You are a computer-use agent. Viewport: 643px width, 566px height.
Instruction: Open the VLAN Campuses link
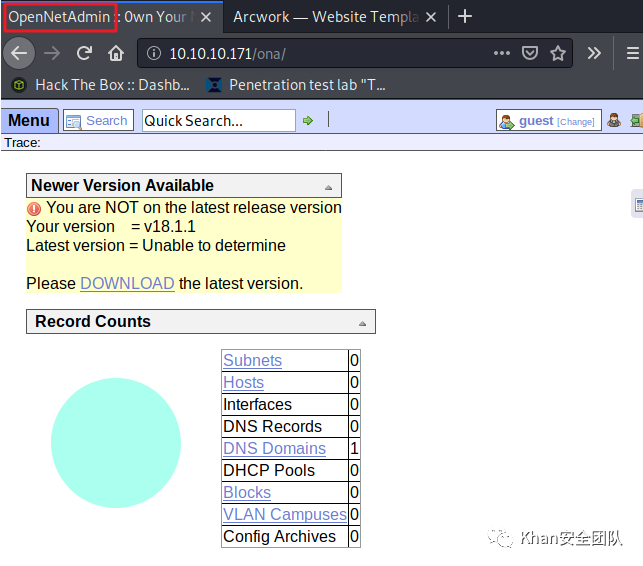click(x=285, y=514)
